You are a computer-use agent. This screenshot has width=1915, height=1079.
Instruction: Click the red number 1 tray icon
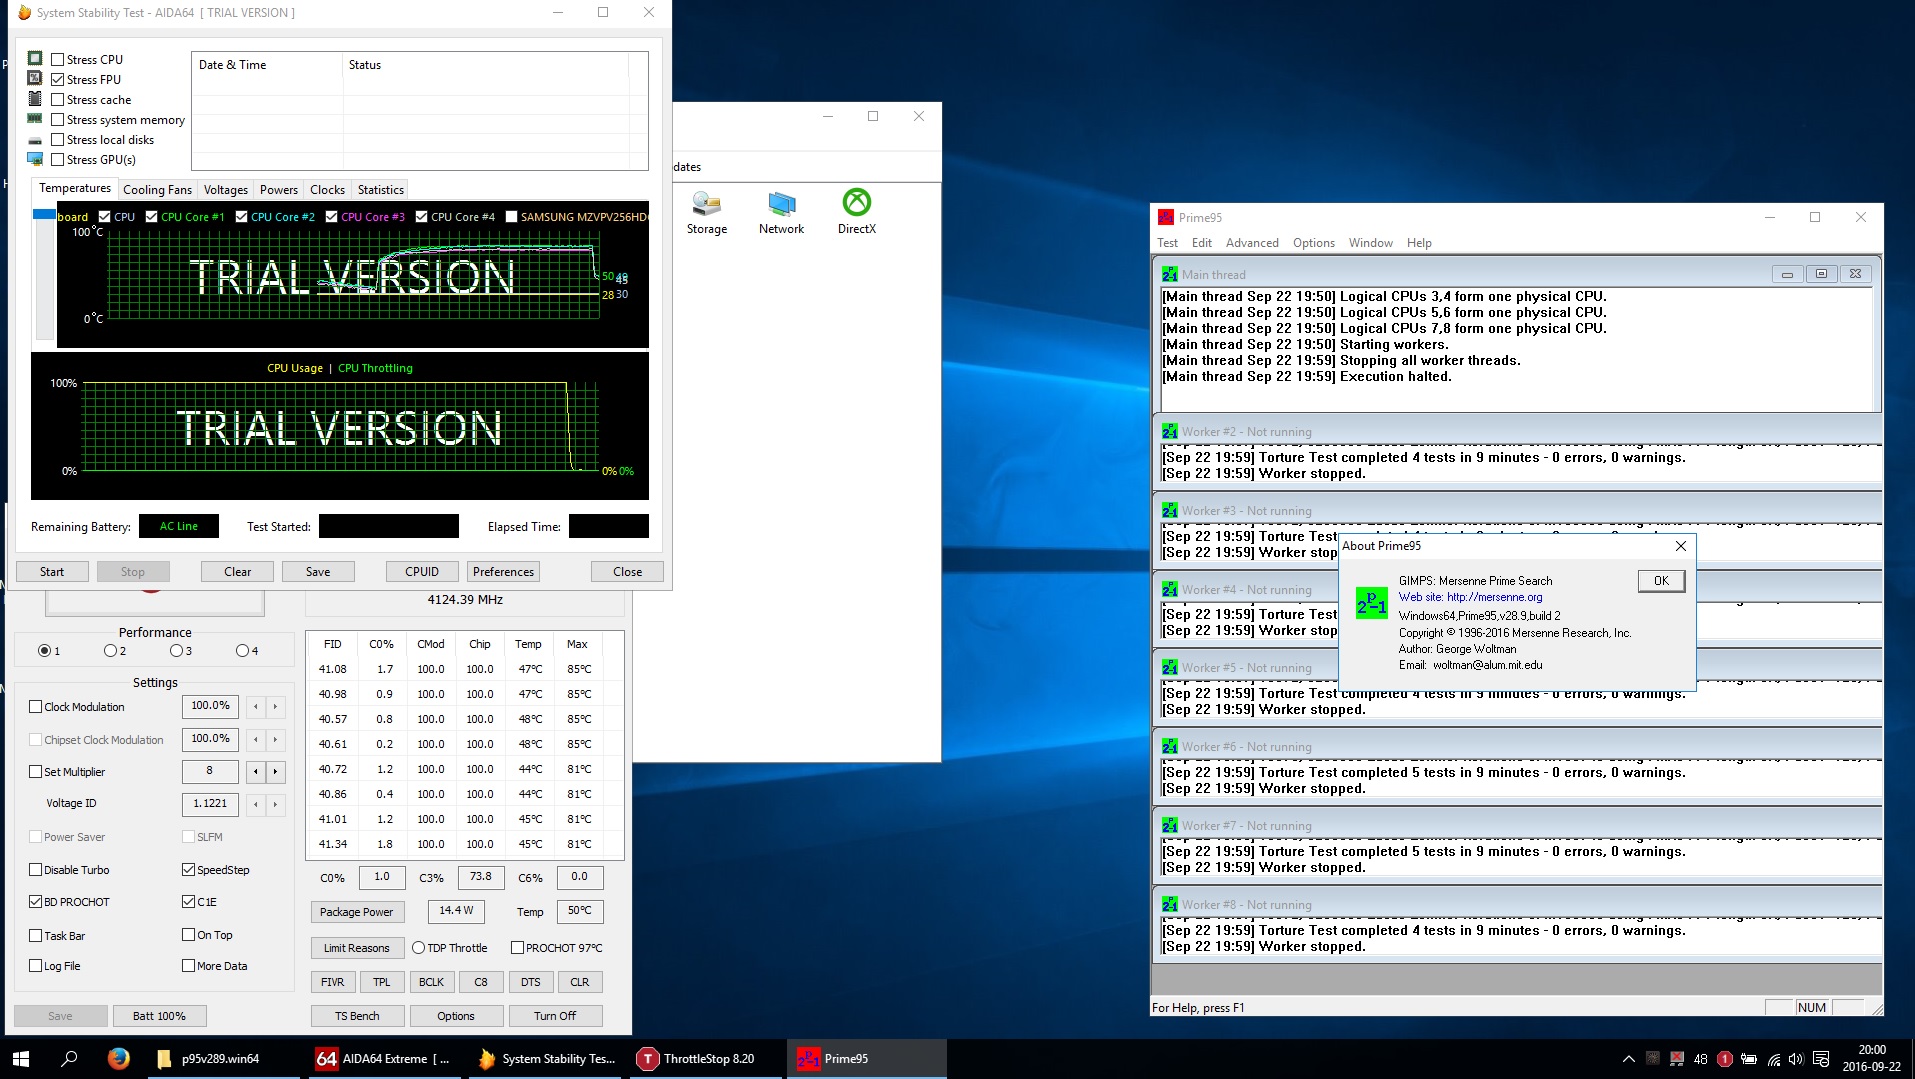tap(1724, 1059)
